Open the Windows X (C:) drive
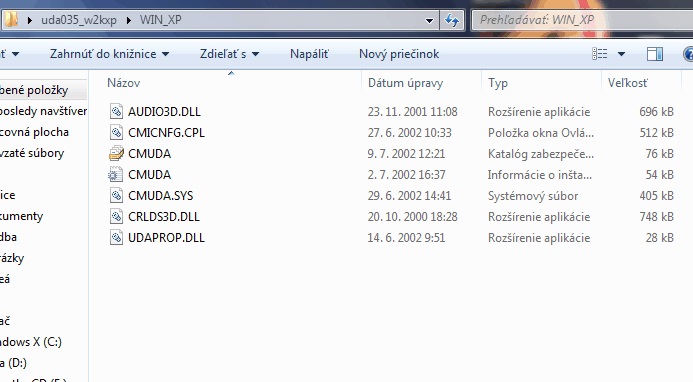 pyautogui.click(x=31, y=342)
